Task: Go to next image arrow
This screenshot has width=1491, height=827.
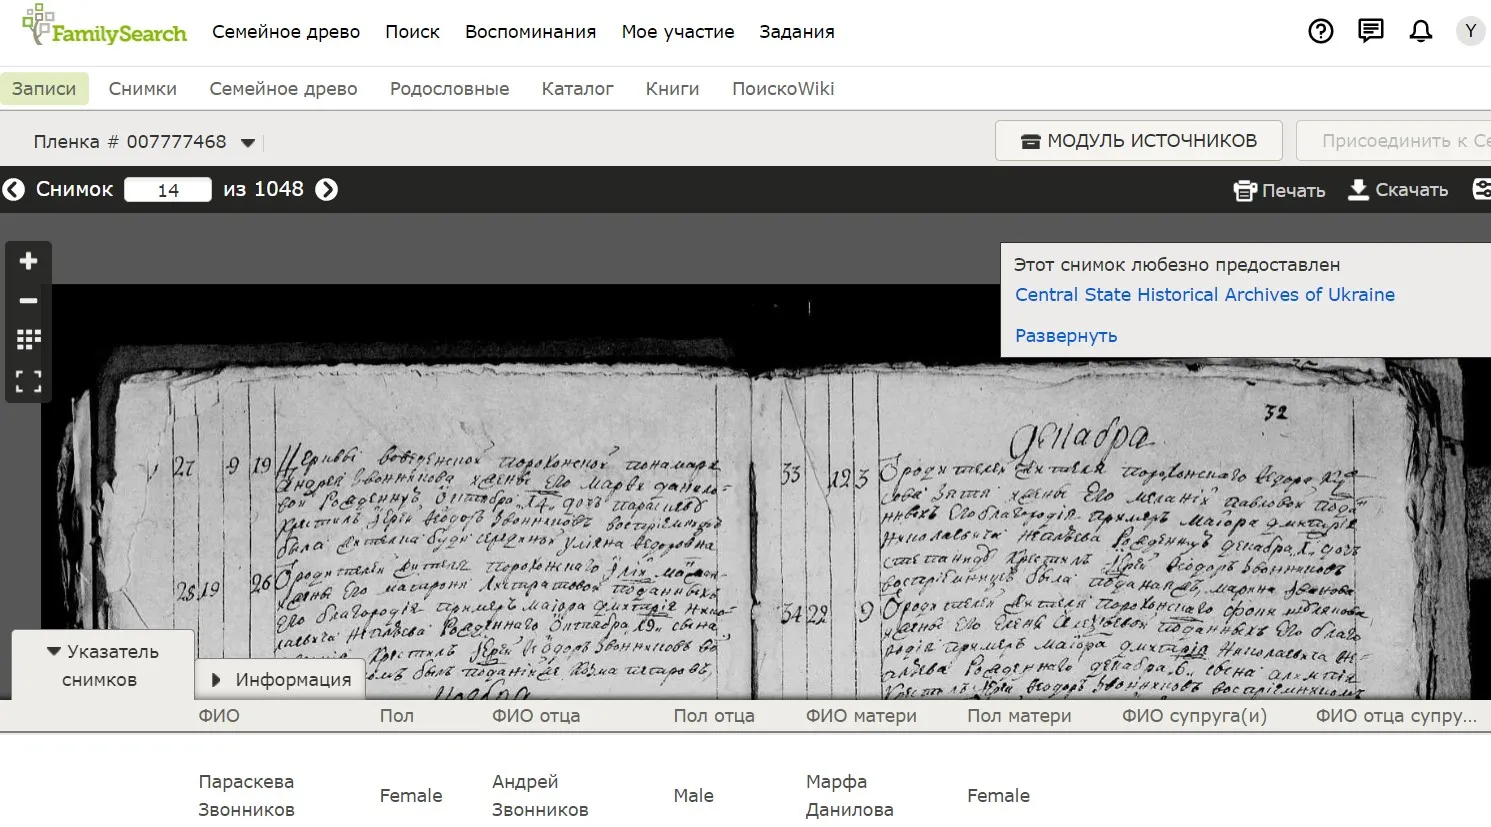Action: click(327, 190)
